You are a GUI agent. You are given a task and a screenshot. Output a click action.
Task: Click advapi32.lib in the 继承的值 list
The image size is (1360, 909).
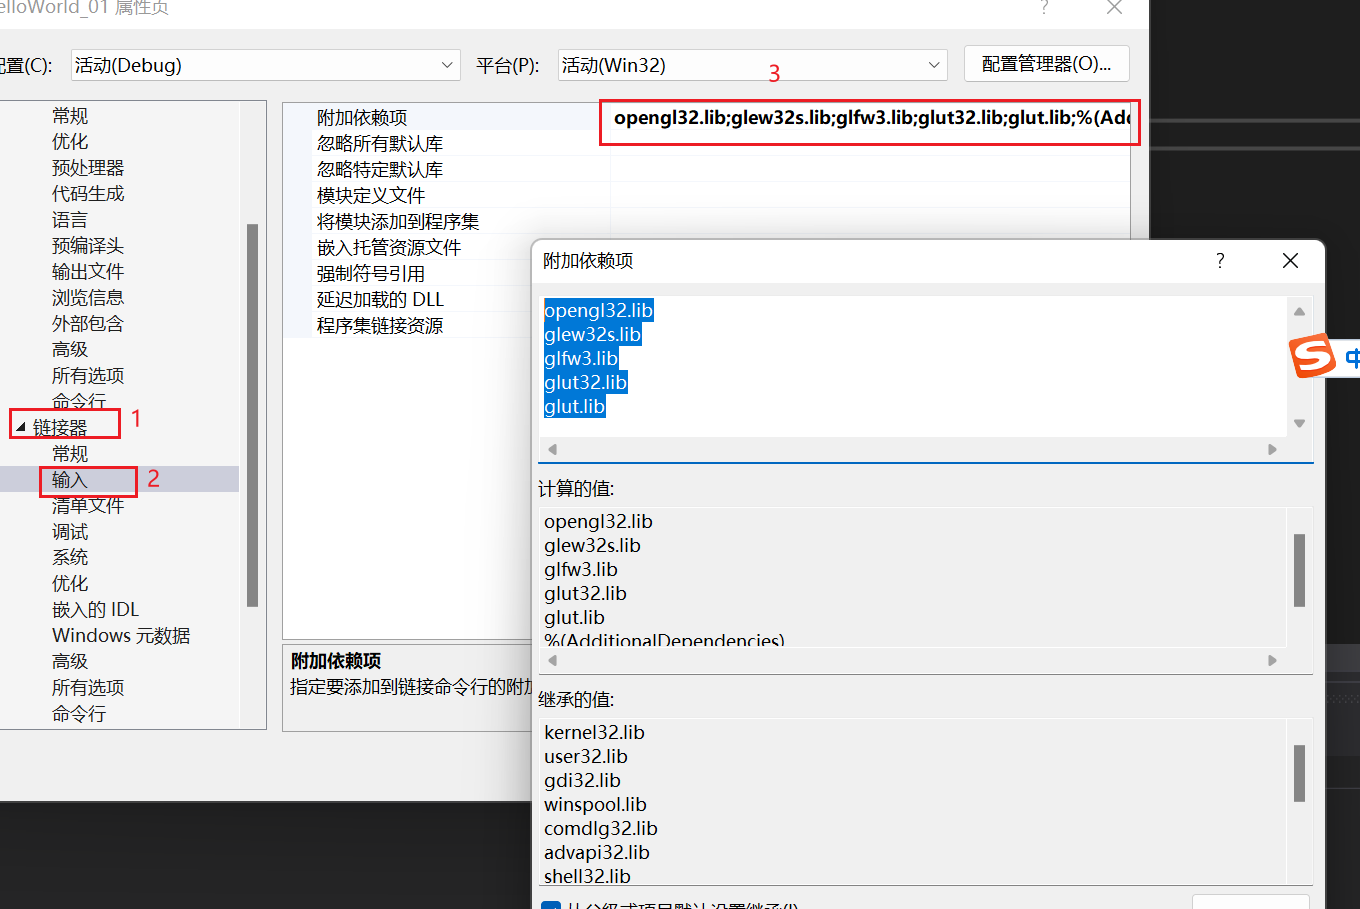pos(597,853)
